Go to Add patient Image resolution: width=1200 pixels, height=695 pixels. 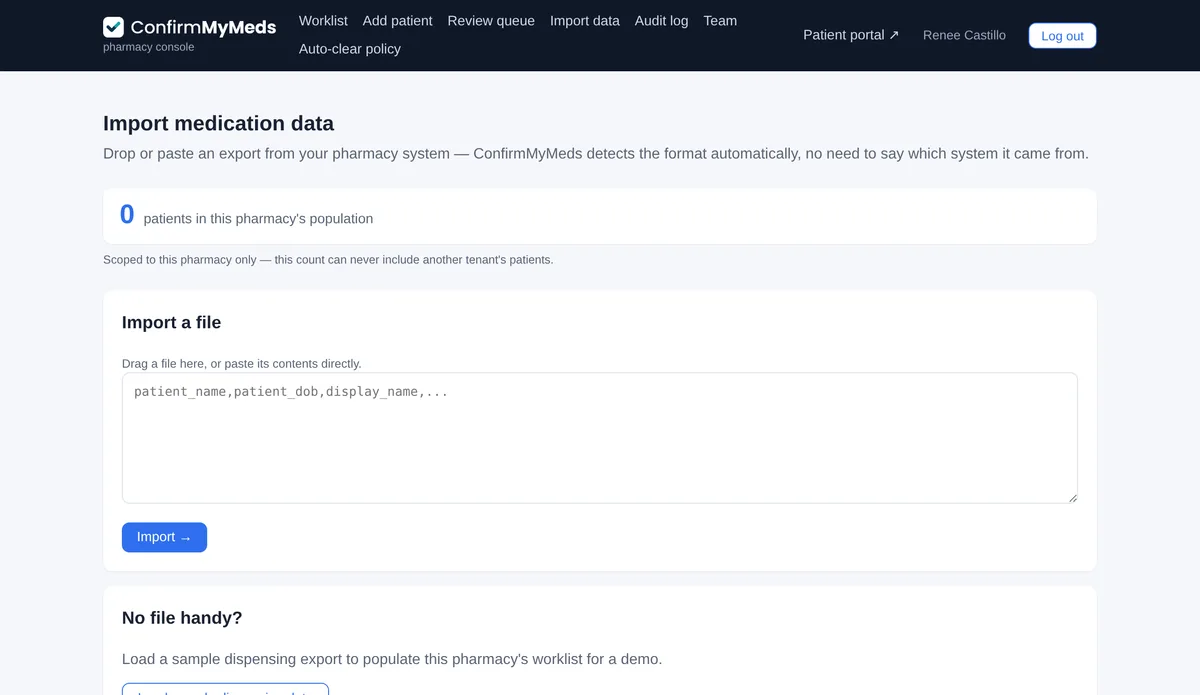point(398,21)
